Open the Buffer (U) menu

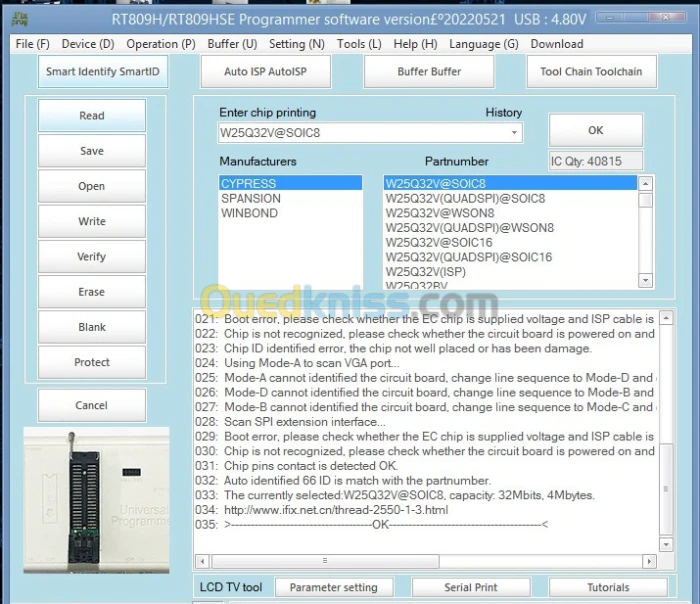[x=232, y=44]
